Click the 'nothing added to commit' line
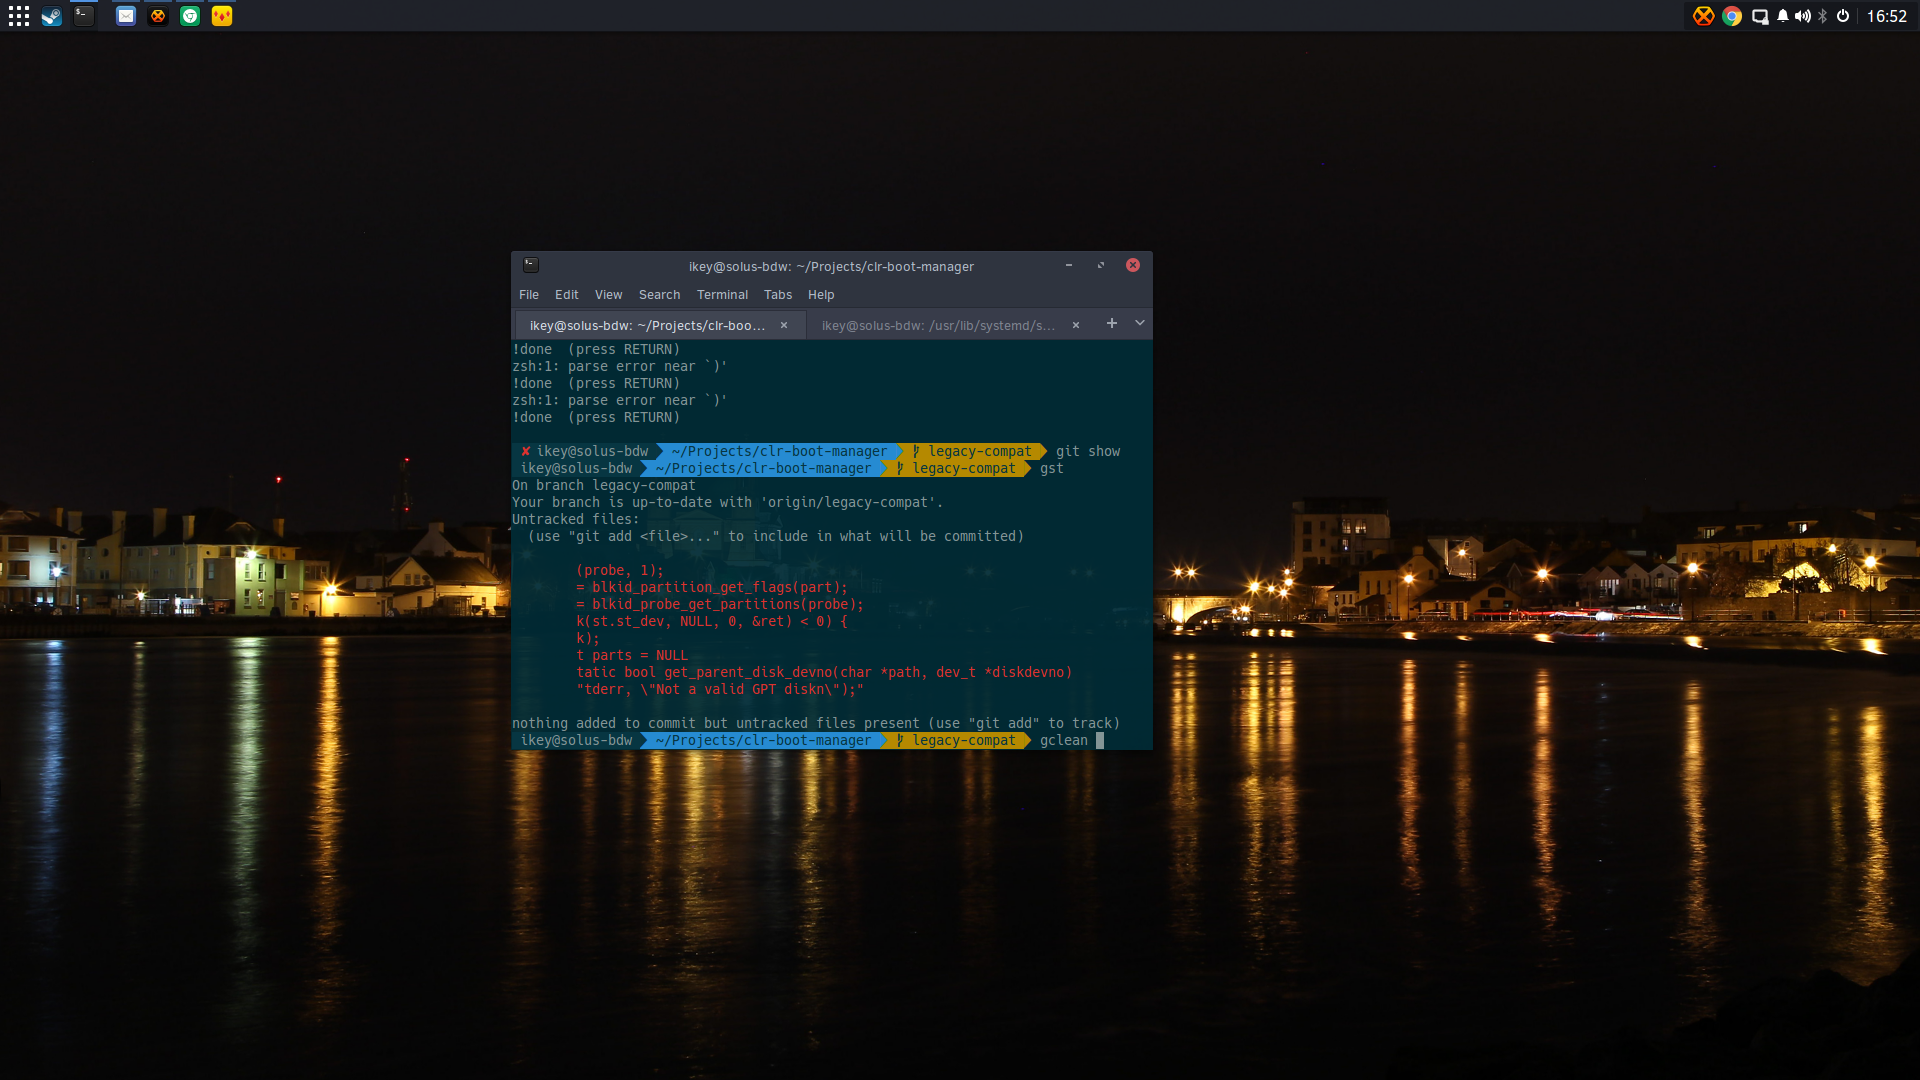The height and width of the screenshot is (1080, 1920). pyautogui.click(x=816, y=723)
